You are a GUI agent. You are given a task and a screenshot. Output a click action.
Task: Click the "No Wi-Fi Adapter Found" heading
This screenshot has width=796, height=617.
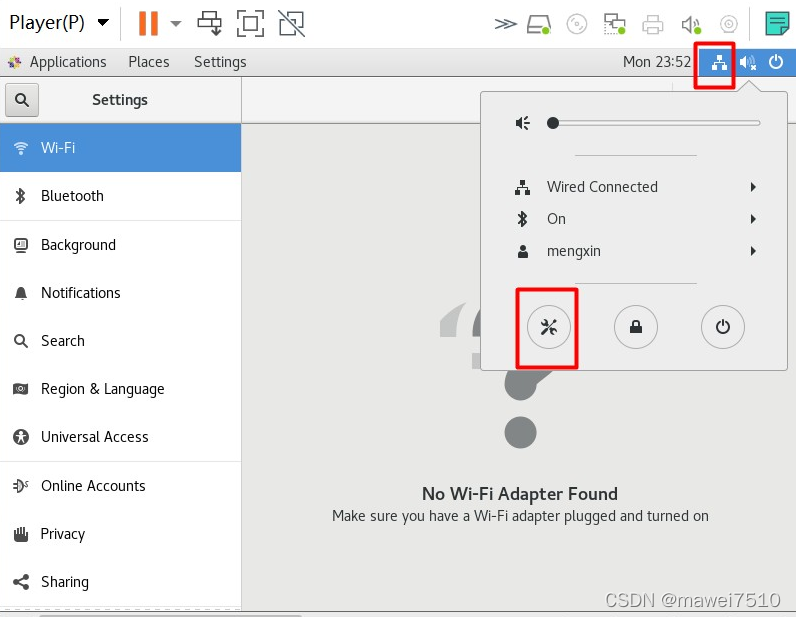click(x=520, y=494)
